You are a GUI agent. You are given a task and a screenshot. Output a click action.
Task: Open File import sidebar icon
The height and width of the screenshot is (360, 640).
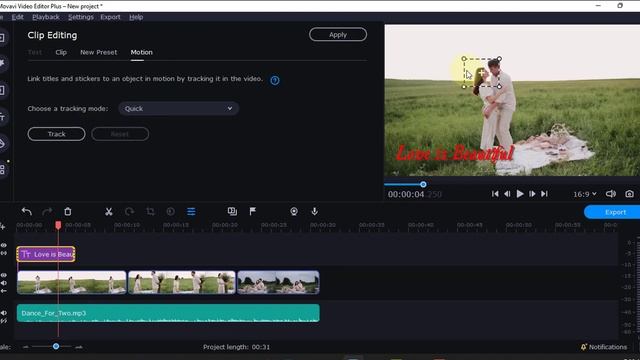2,38
